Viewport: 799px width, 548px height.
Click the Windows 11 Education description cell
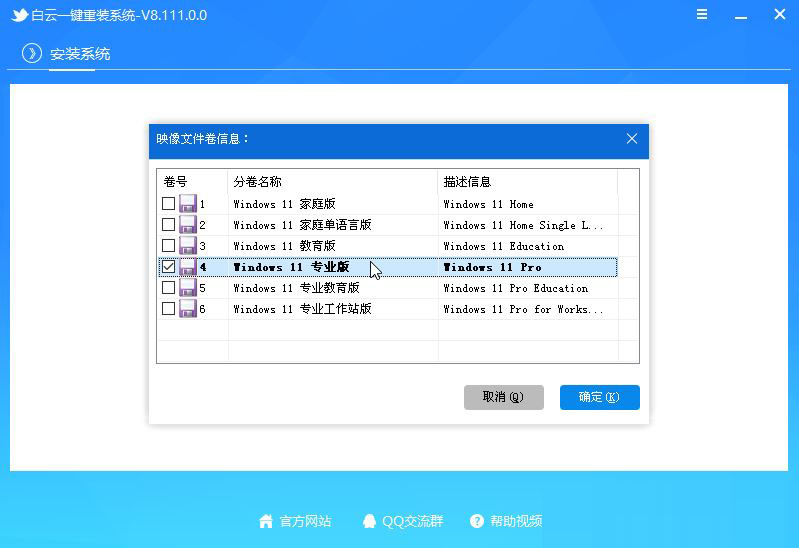(503, 246)
